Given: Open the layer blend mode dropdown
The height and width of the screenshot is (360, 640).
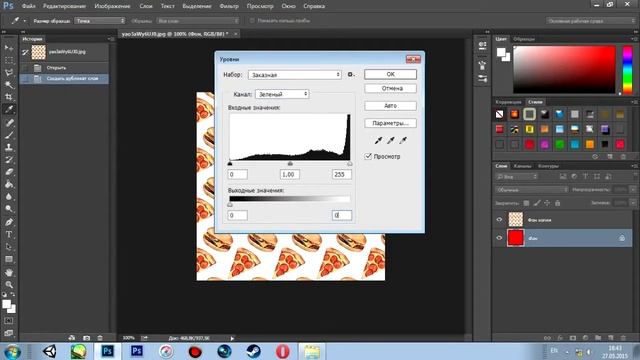Looking at the screenshot, I should coord(531,190).
